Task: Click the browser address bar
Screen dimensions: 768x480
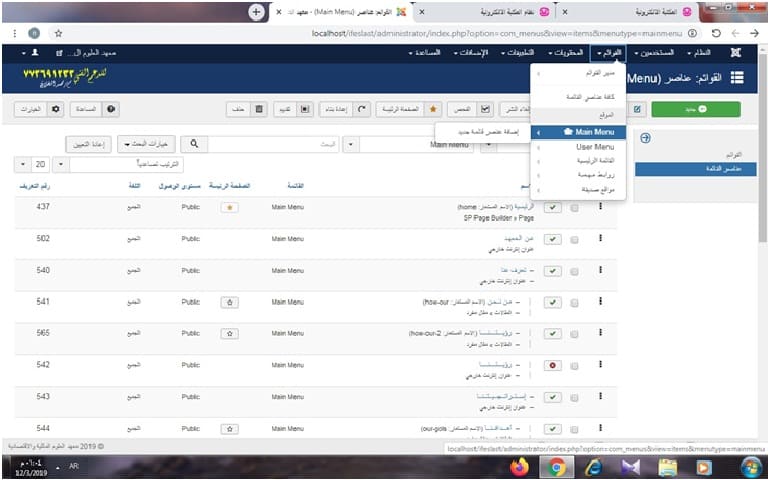Action: click(x=497, y=33)
